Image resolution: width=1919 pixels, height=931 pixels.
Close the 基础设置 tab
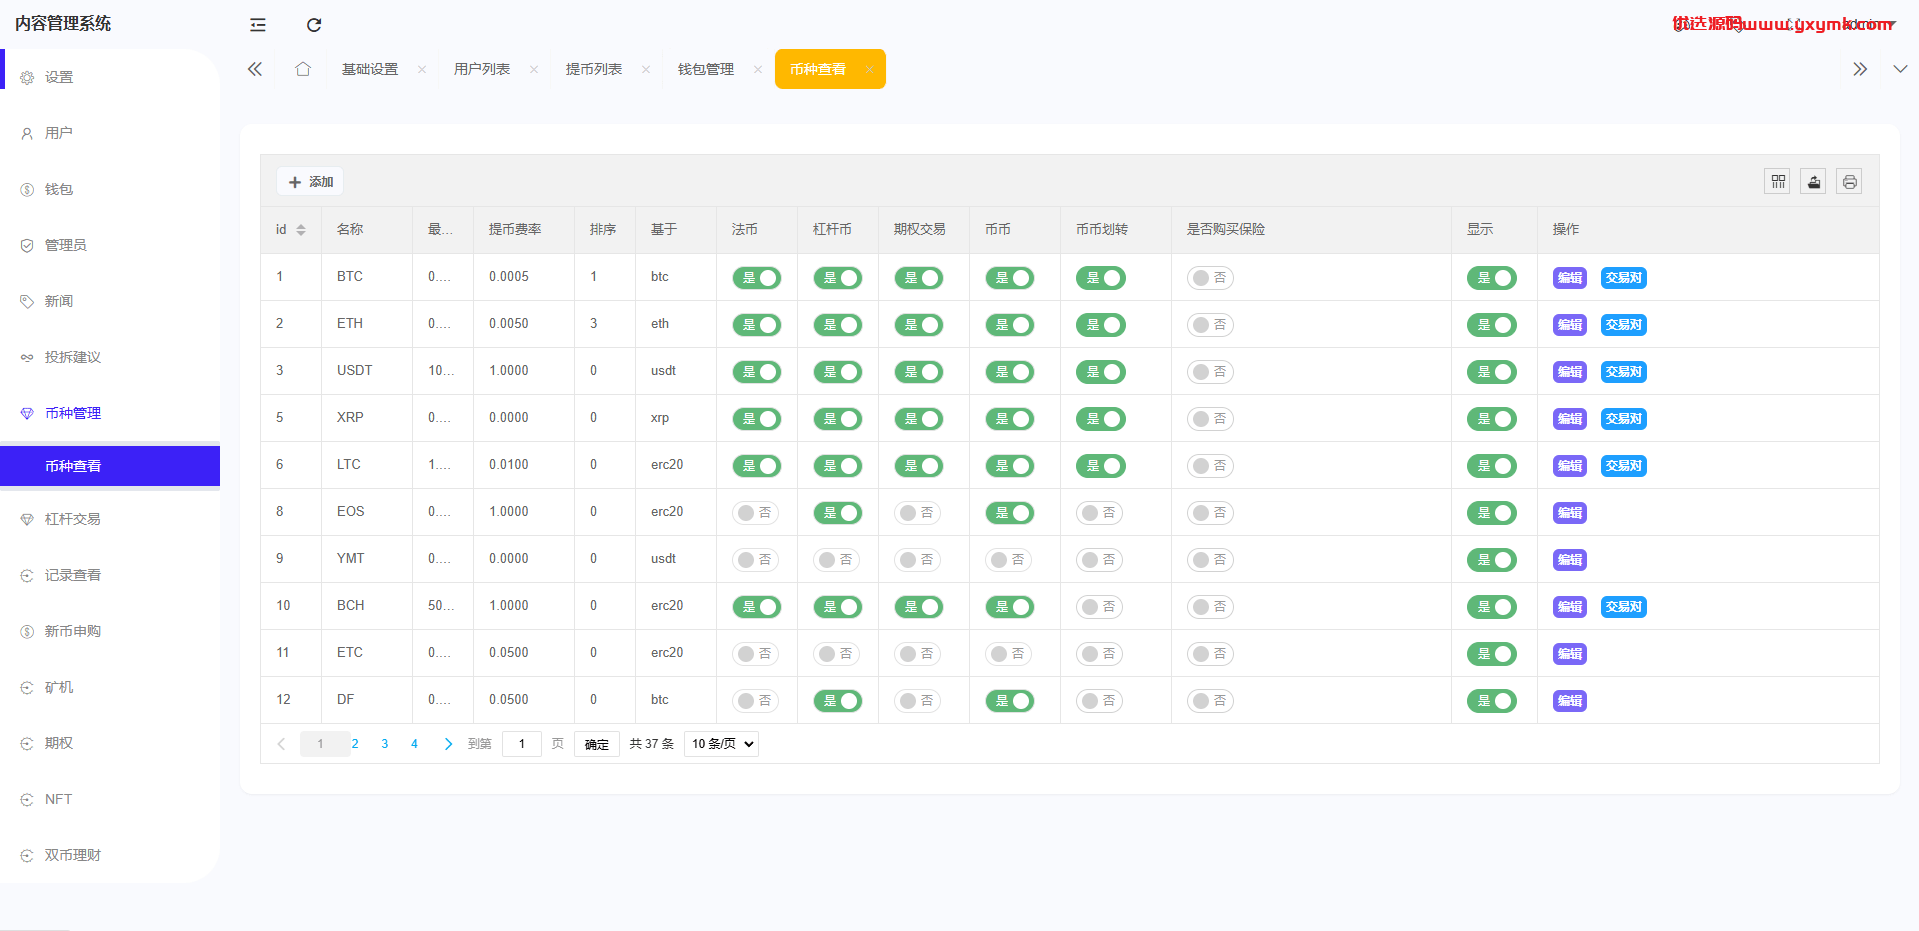click(x=422, y=69)
